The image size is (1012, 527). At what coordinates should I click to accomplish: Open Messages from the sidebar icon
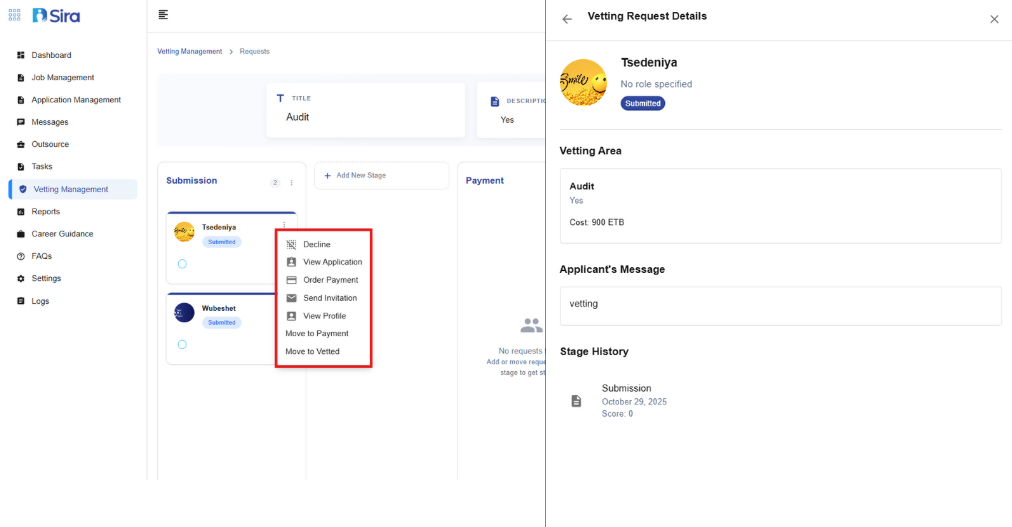click(x=21, y=122)
